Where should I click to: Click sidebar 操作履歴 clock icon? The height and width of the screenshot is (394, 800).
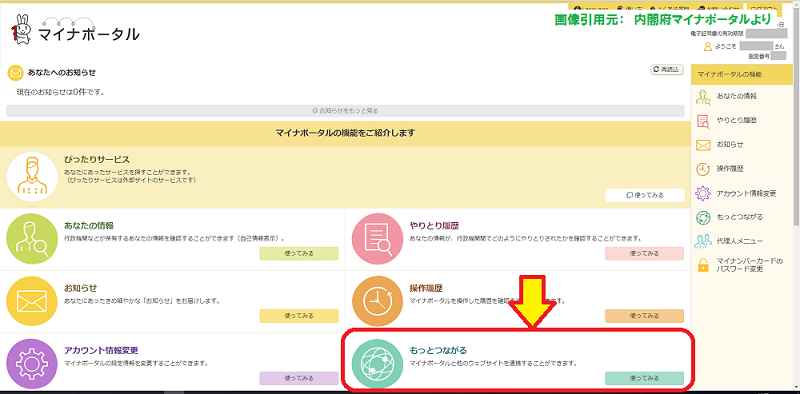tap(703, 169)
